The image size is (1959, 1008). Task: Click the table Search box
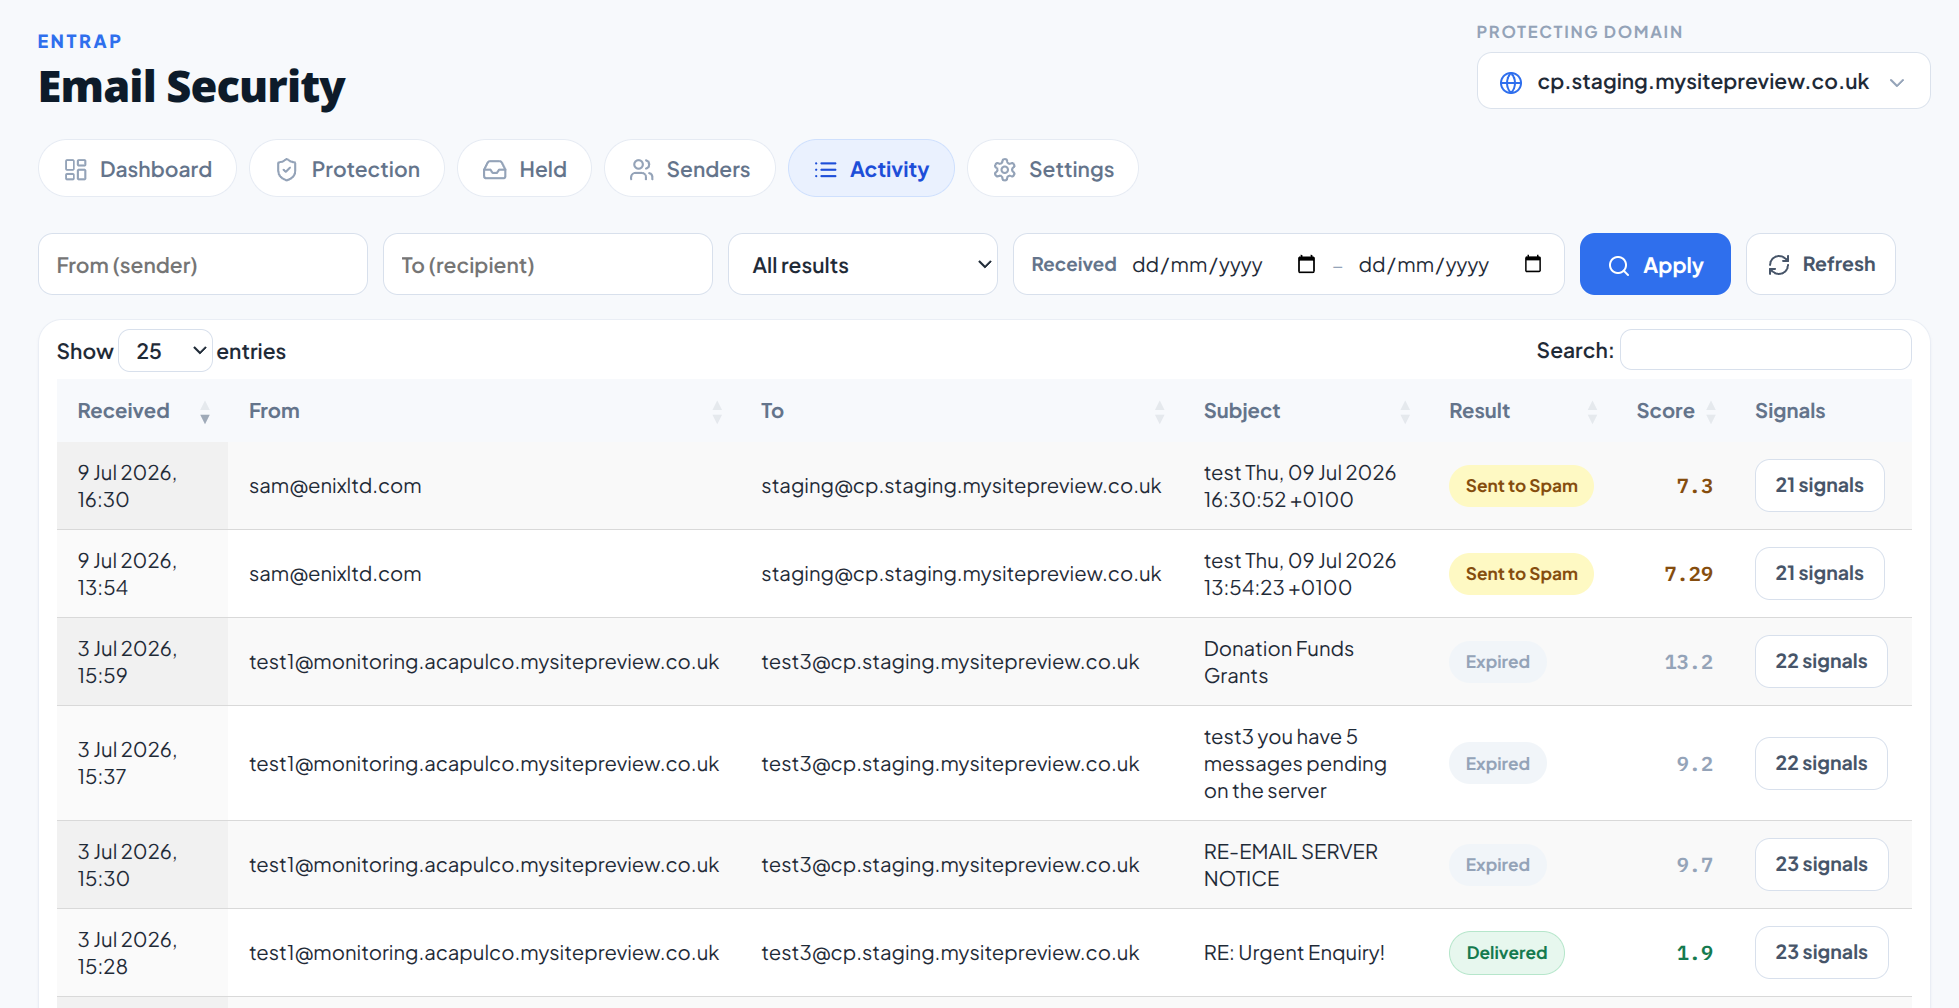pos(1766,350)
